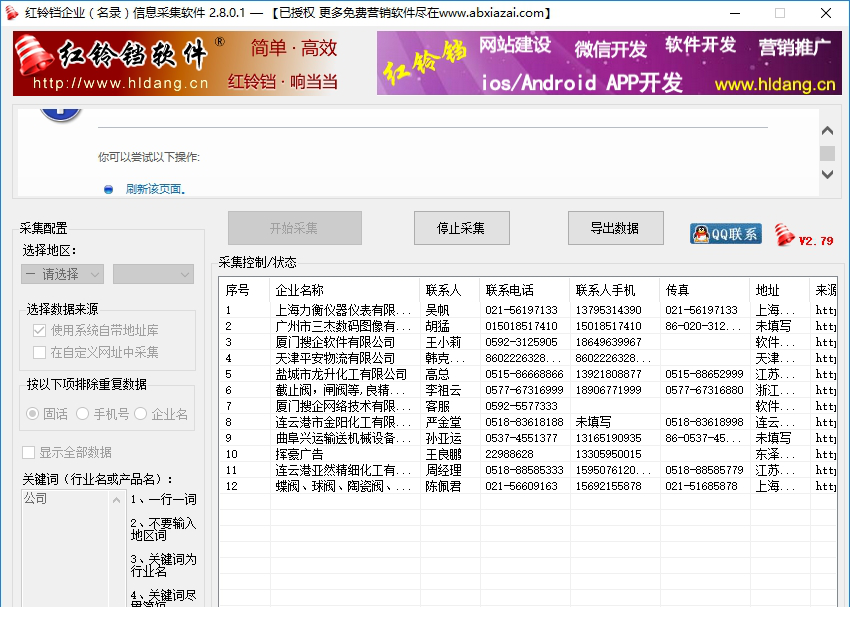Click the 停止采集 button
Viewport: 850px width, 631px height.
click(461, 228)
